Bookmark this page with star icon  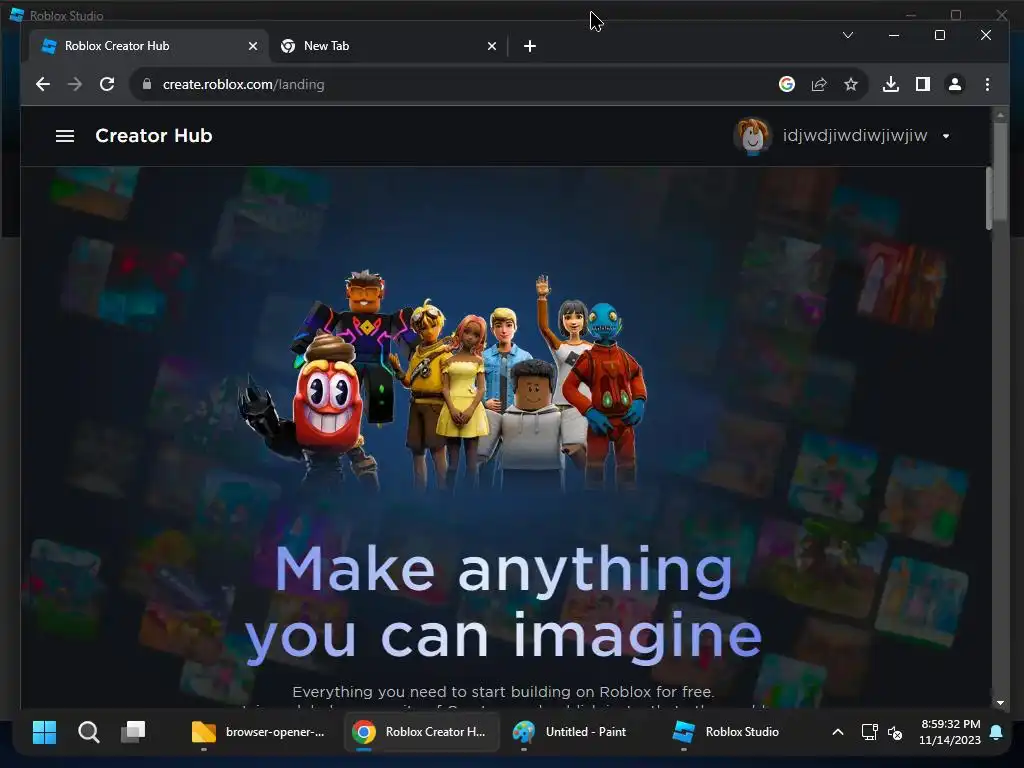(x=851, y=84)
